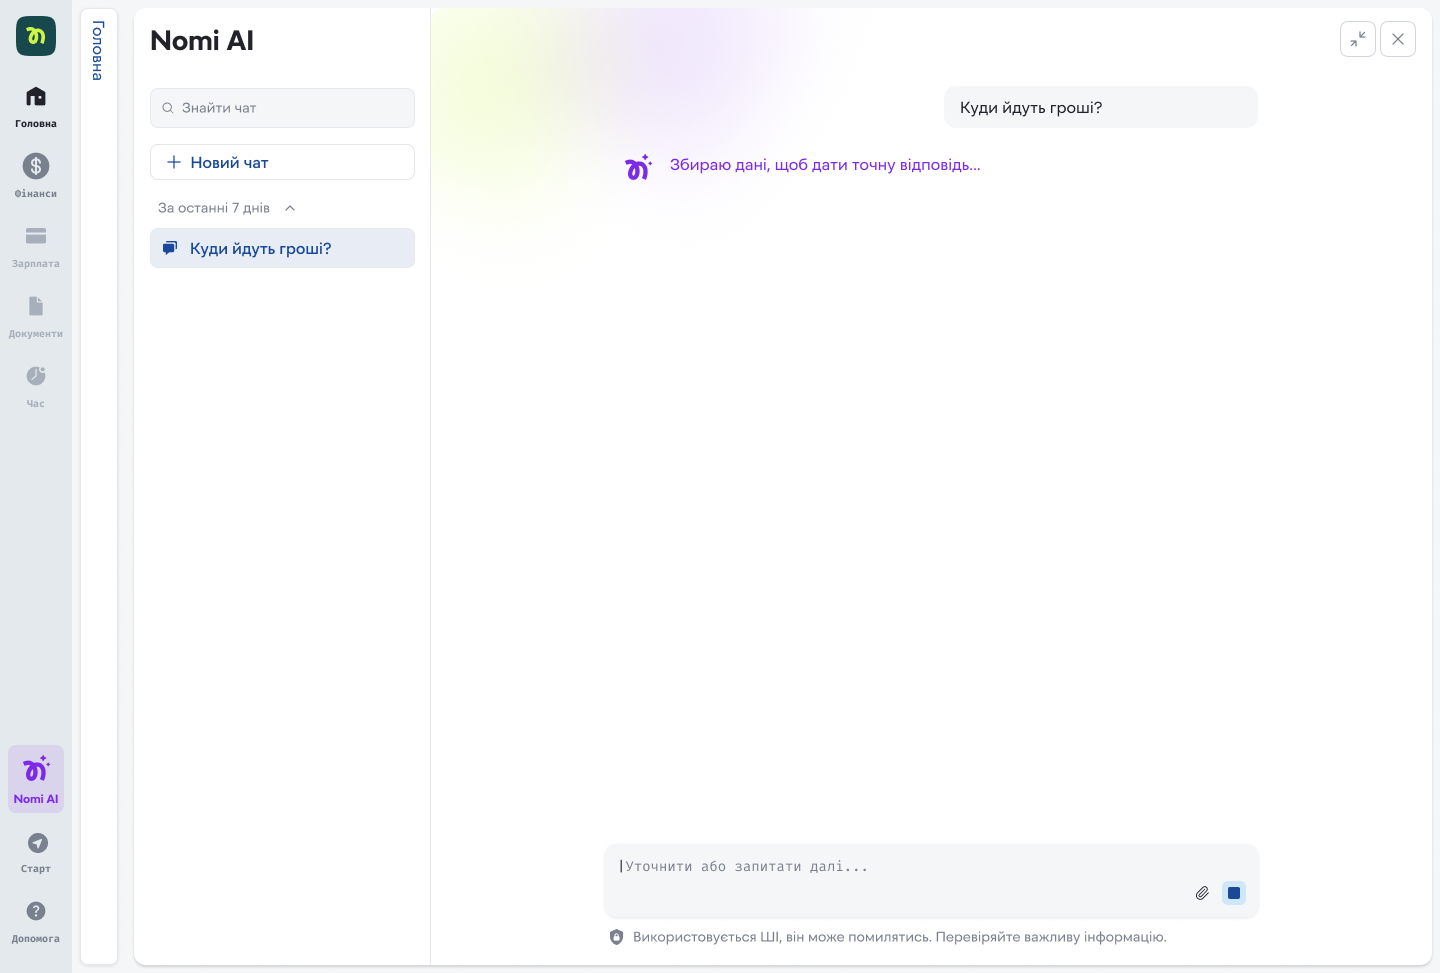This screenshot has height=973, width=1440.
Task: Focus the Знайти чат search field
Action: tap(282, 108)
